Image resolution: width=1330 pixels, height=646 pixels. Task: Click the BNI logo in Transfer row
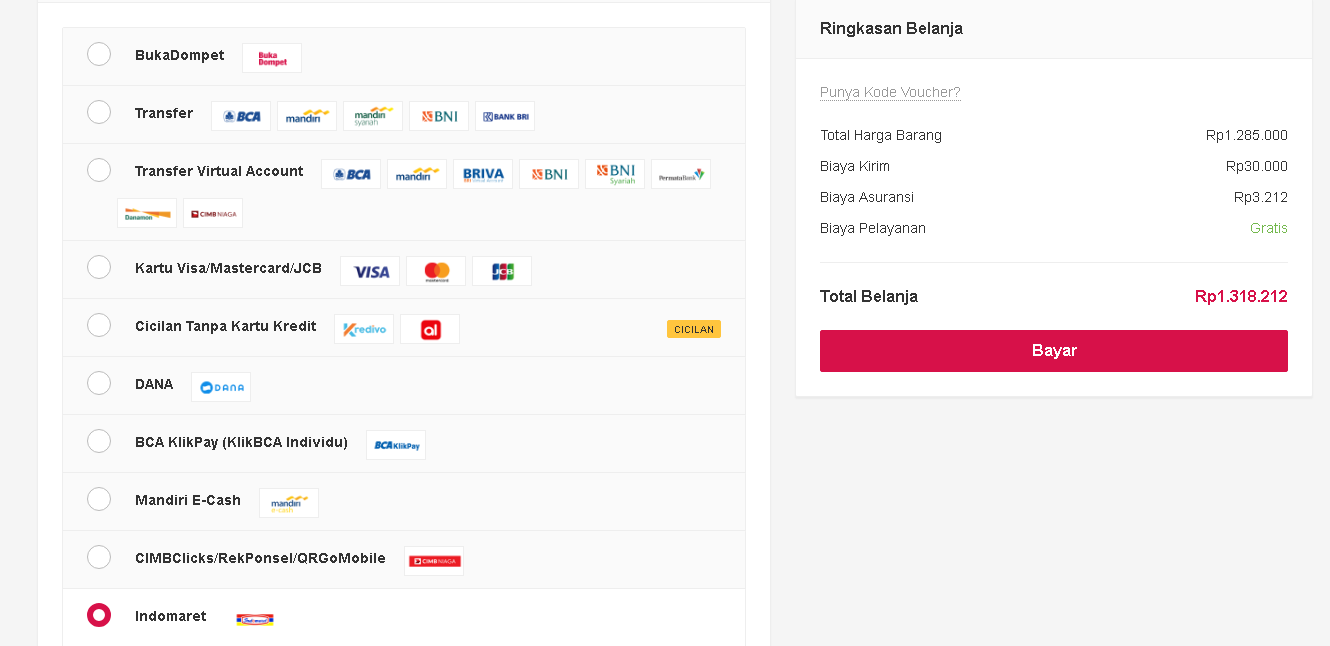tap(439, 116)
